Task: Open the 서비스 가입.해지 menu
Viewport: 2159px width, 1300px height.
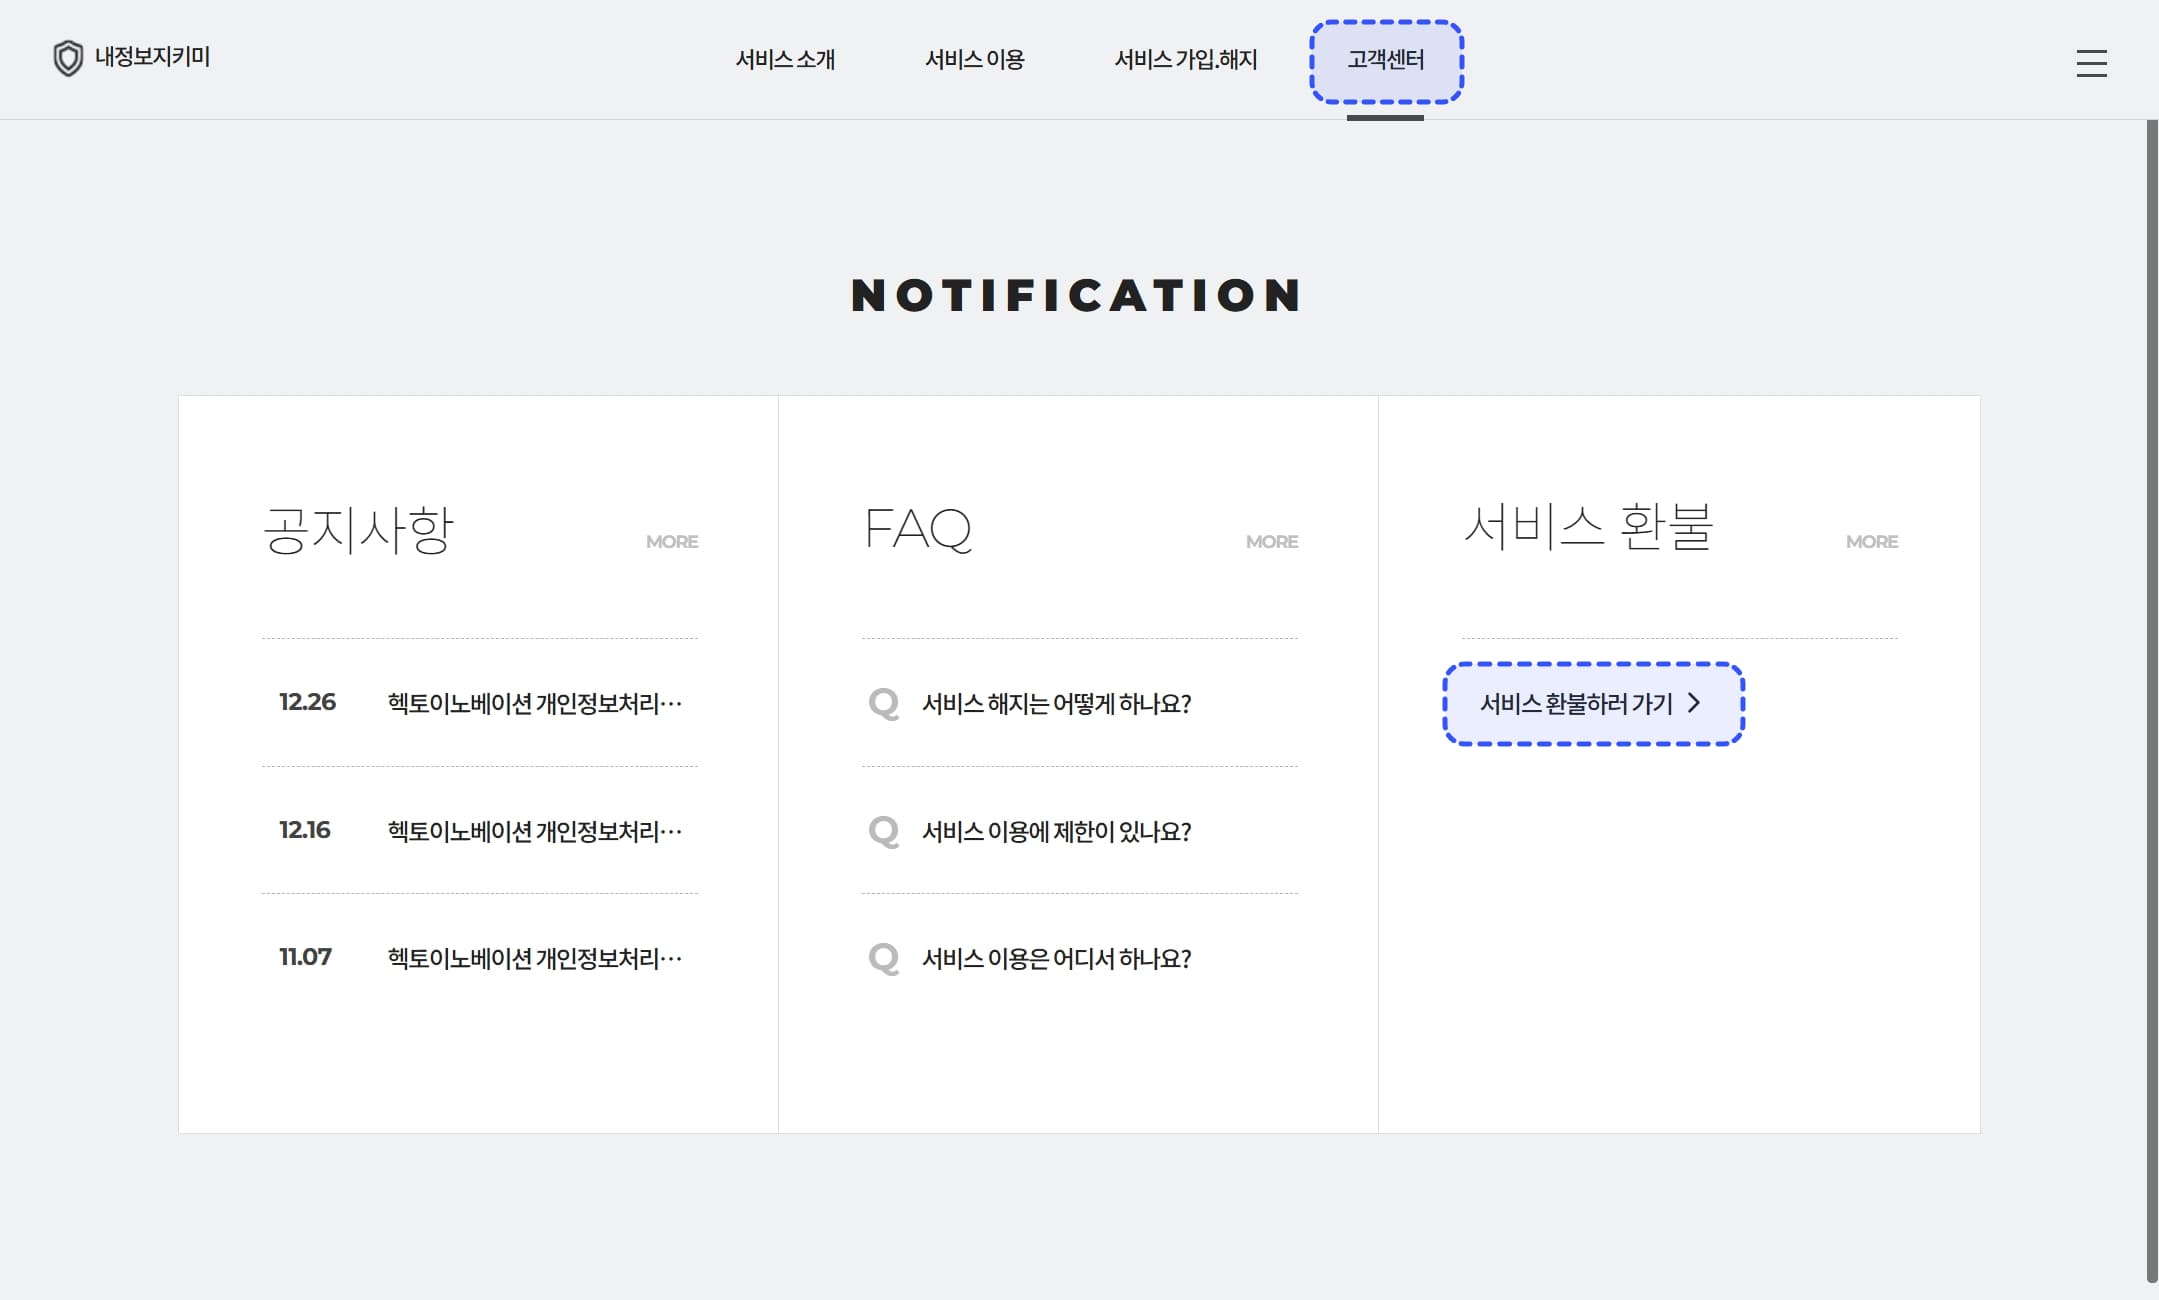Action: (1186, 60)
